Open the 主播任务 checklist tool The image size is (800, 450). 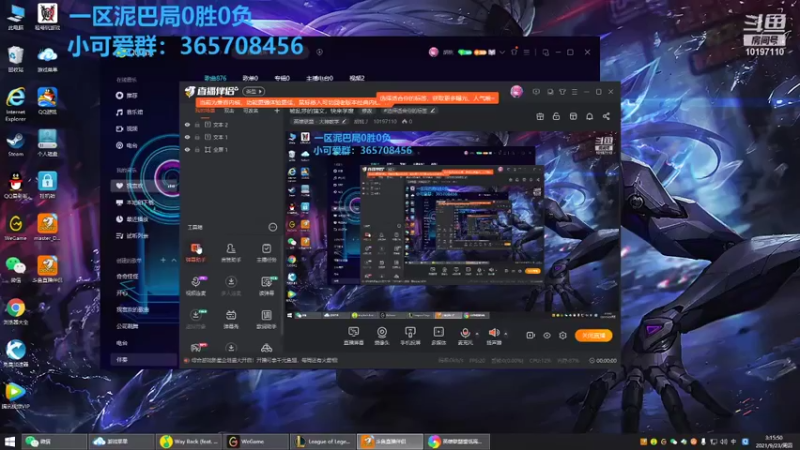coord(266,253)
